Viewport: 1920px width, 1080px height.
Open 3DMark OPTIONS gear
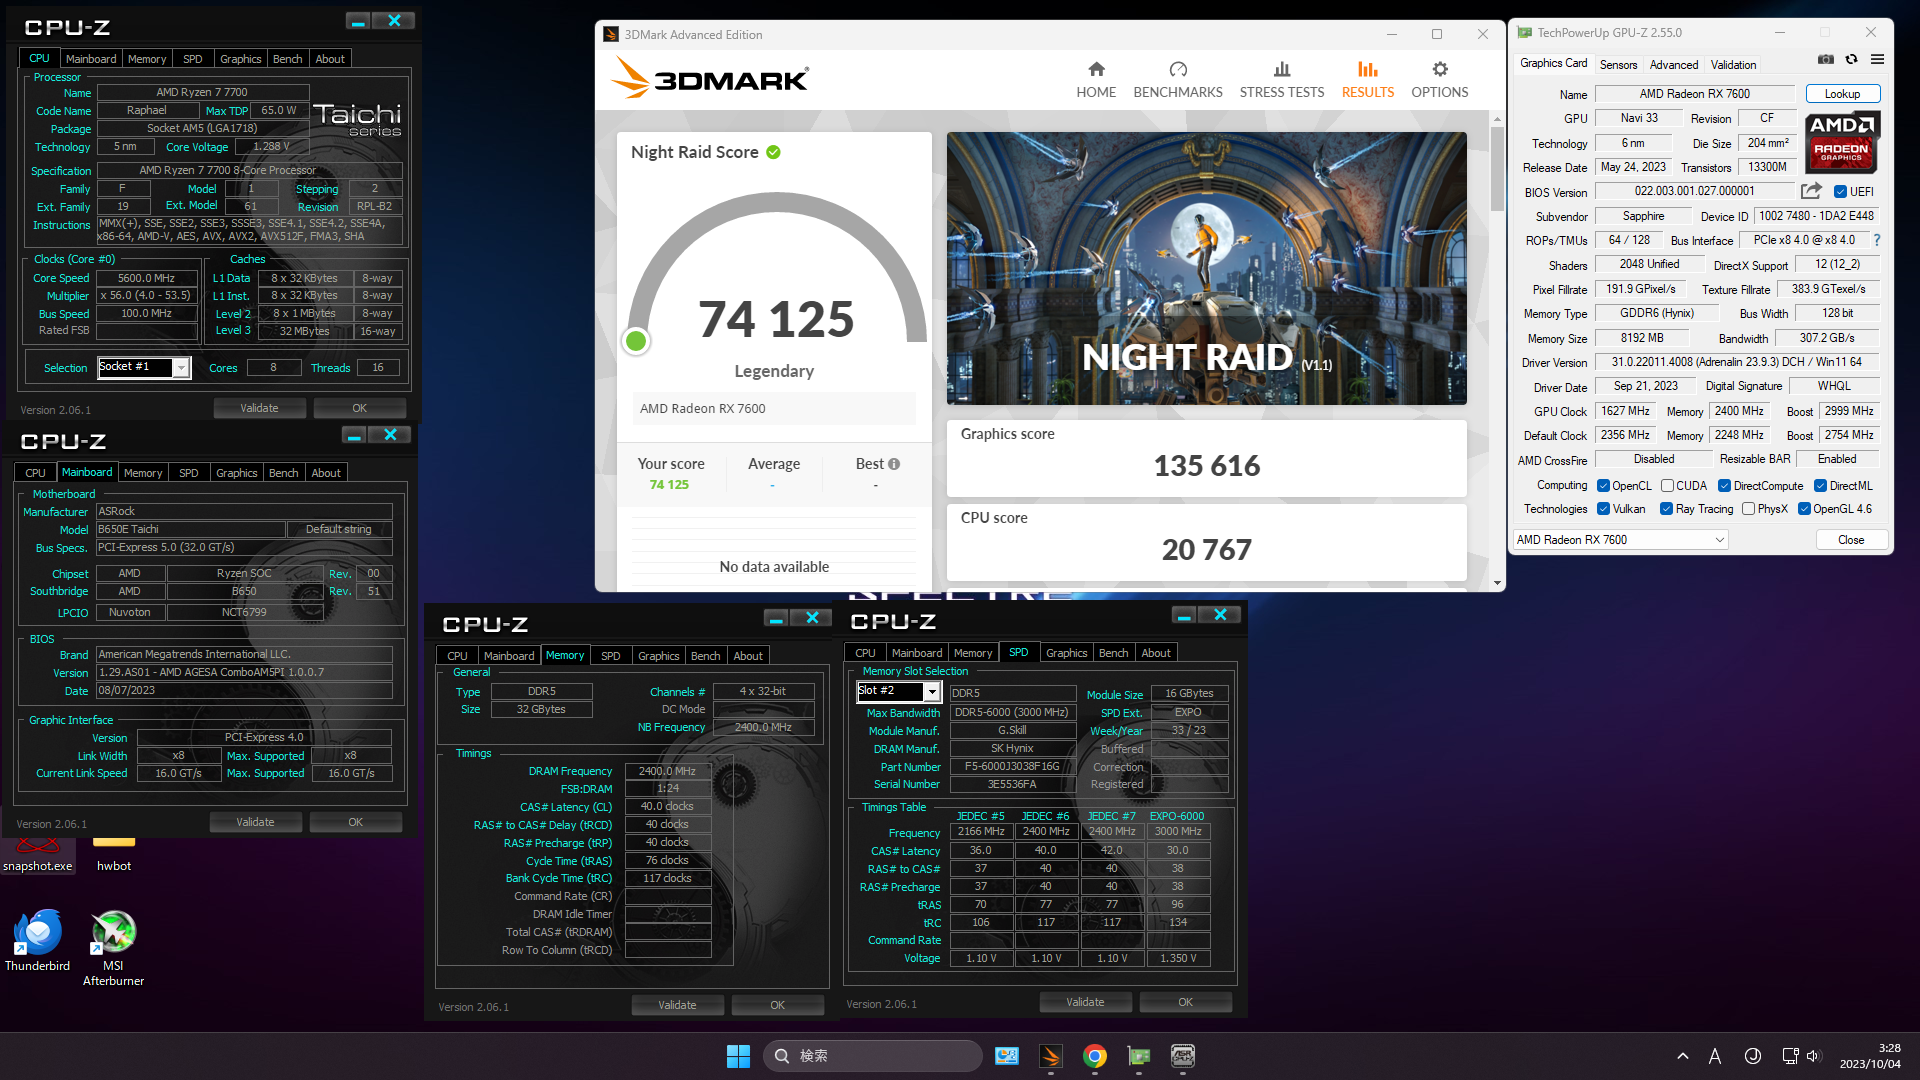[1440, 79]
